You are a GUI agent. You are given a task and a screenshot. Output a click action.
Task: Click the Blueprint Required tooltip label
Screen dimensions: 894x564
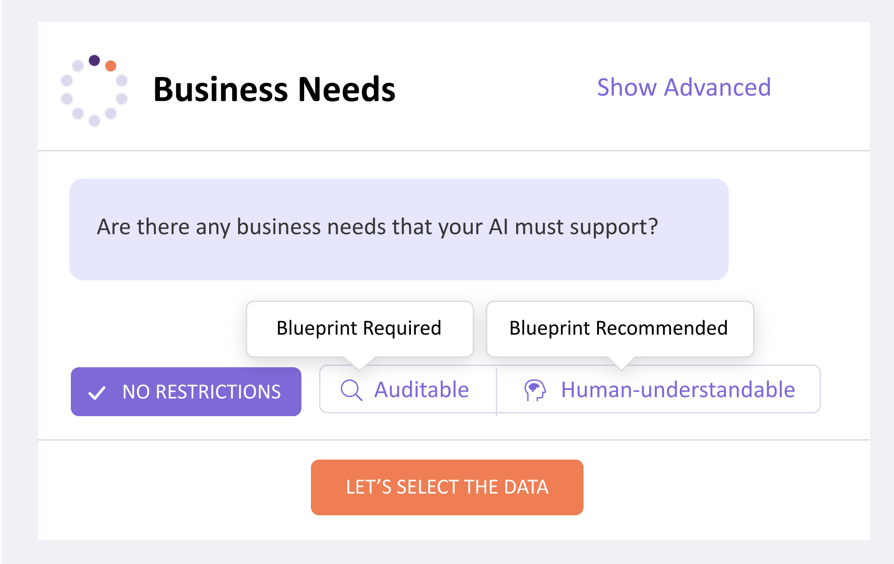coord(359,328)
